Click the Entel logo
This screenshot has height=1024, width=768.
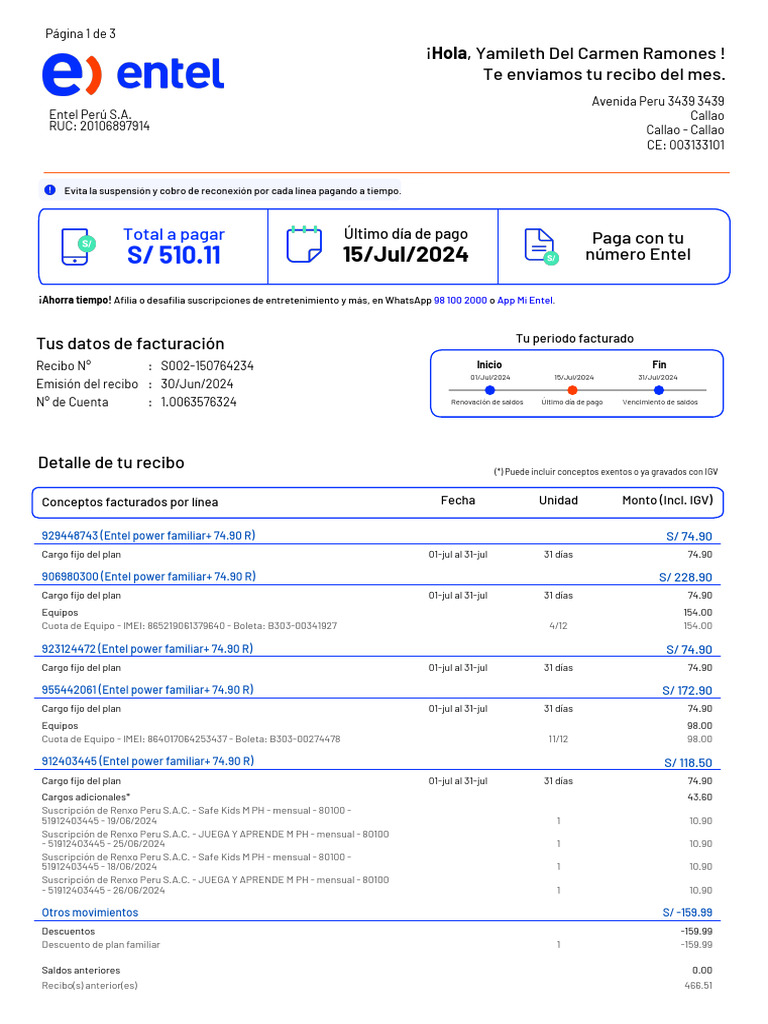coord(133,74)
